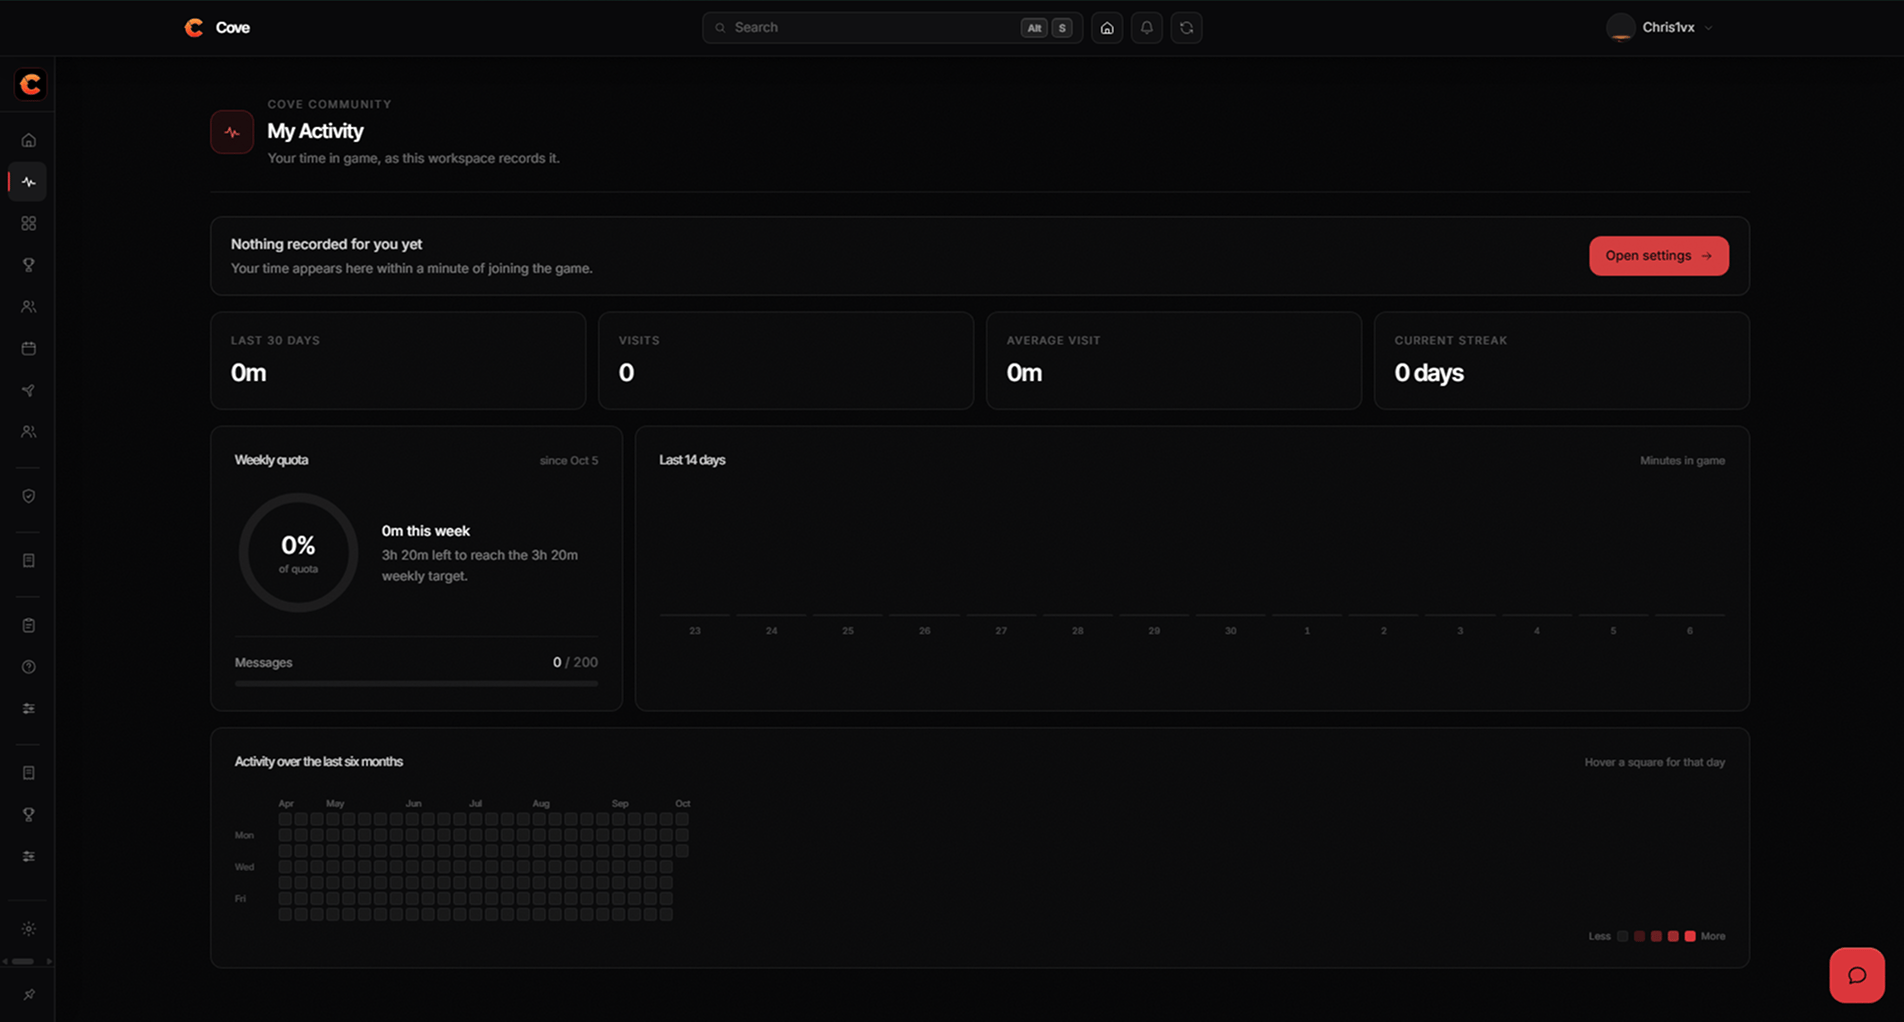The height and width of the screenshot is (1022, 1904).
Task: Click the "Minutes in game" chart label
Action: [x=1682, y=461]
